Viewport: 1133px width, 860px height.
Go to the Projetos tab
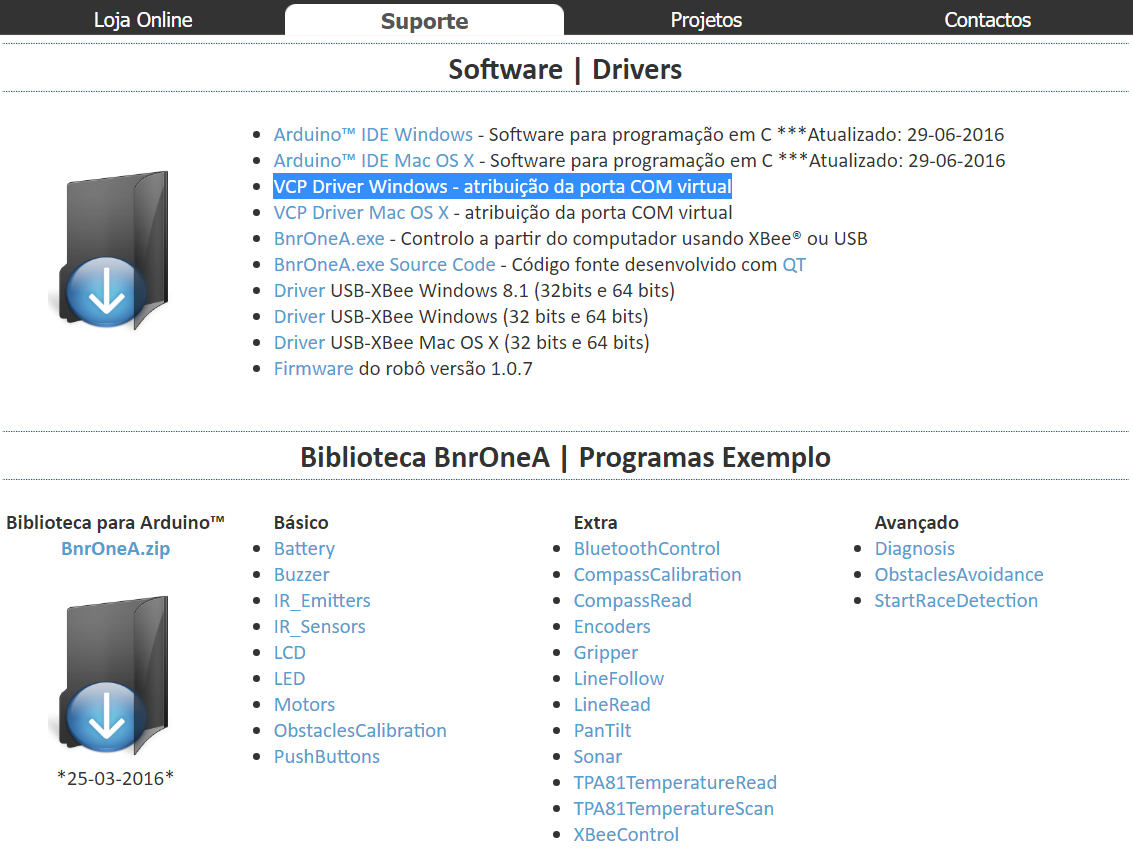pos(706,20)
